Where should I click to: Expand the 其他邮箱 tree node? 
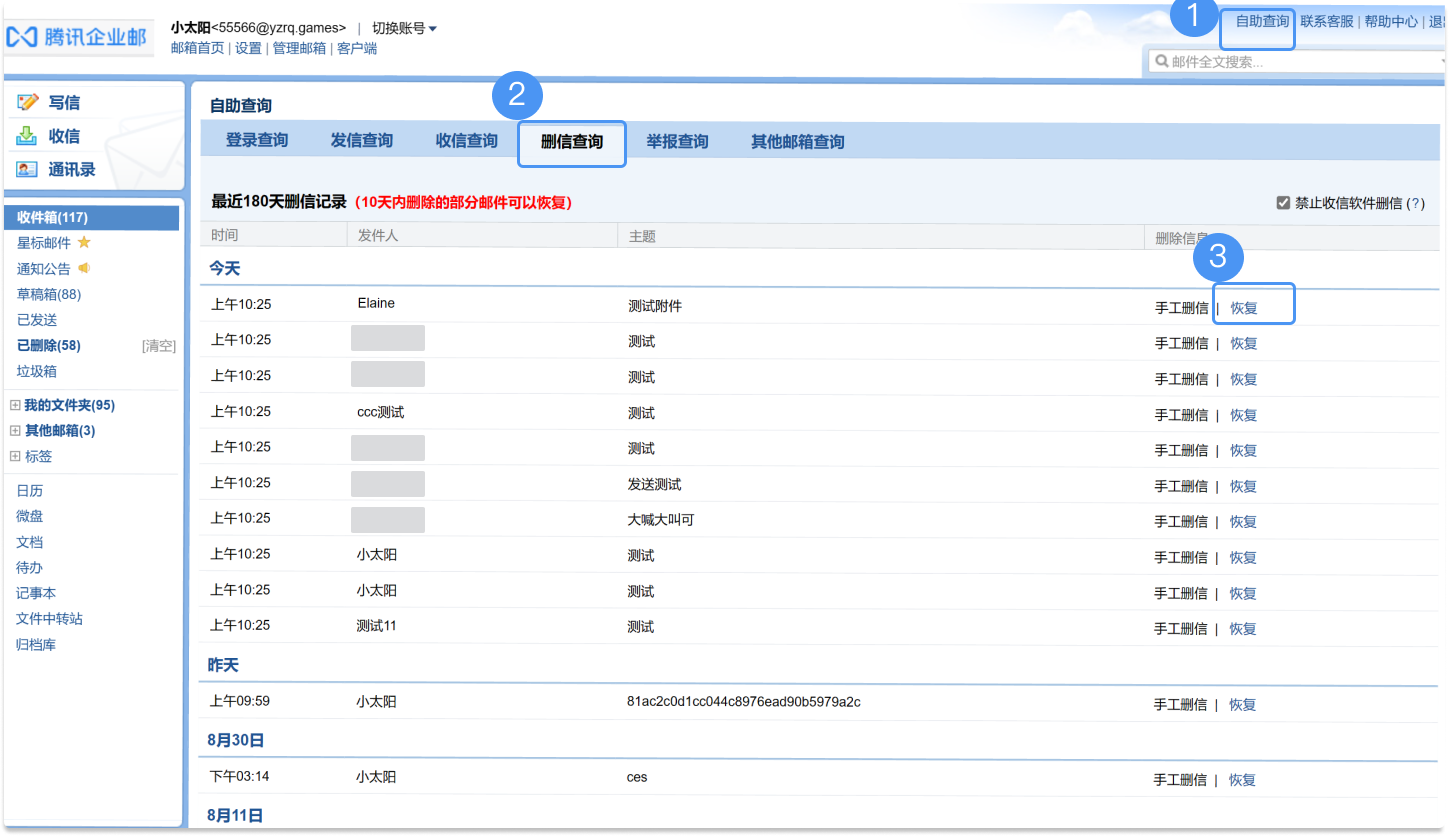click(x=14, y=431)
